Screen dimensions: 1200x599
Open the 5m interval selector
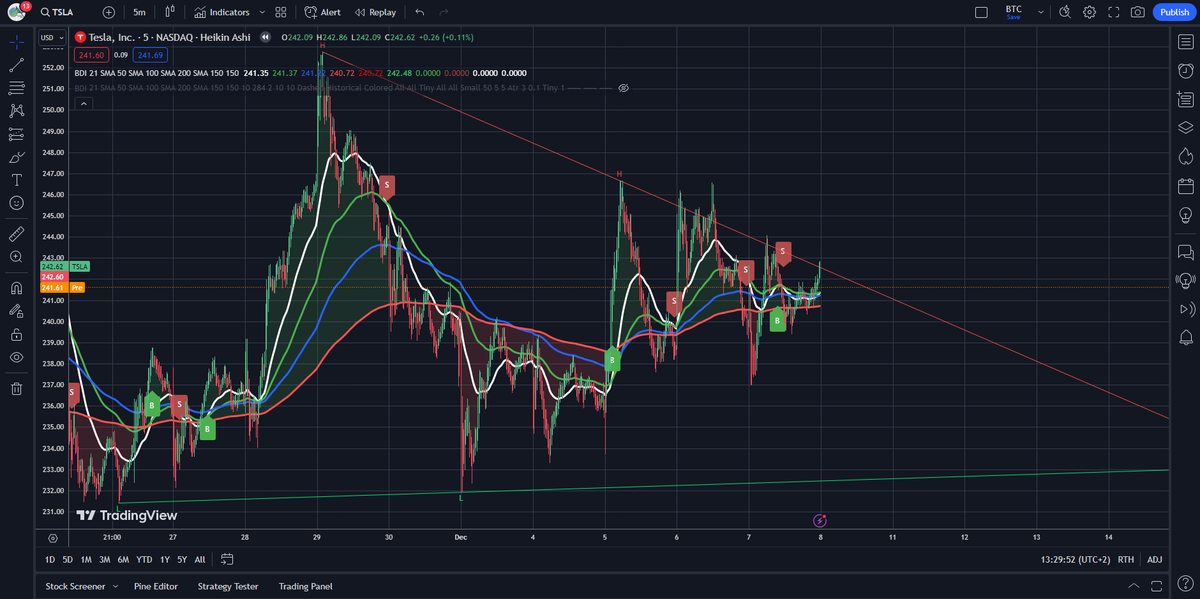(139, 12)
